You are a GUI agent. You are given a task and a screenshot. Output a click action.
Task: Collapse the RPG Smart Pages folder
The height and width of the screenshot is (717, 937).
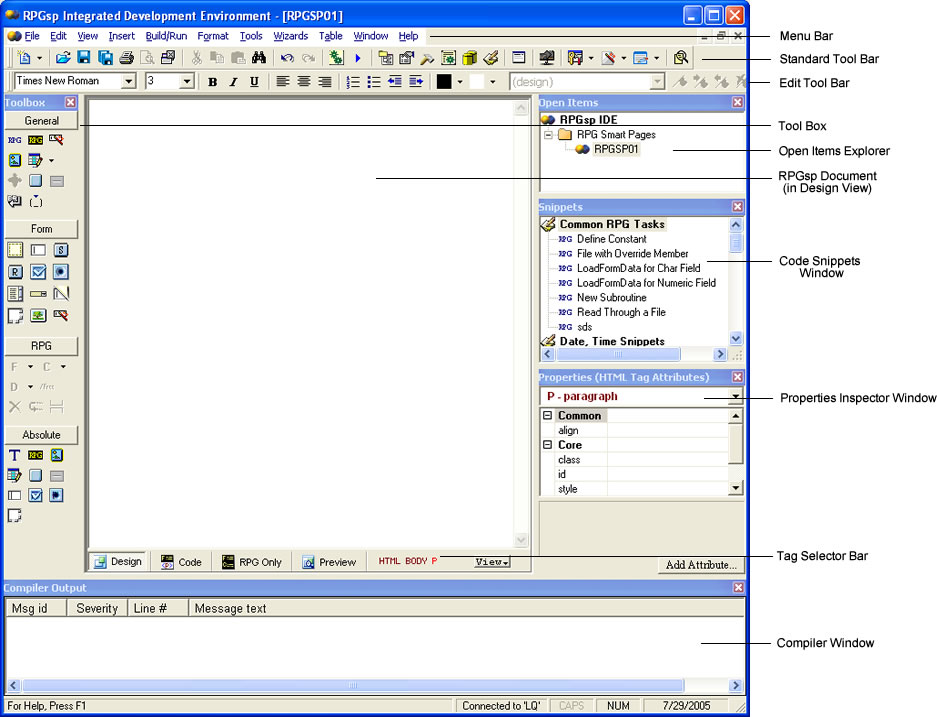[x=548, y=134]
